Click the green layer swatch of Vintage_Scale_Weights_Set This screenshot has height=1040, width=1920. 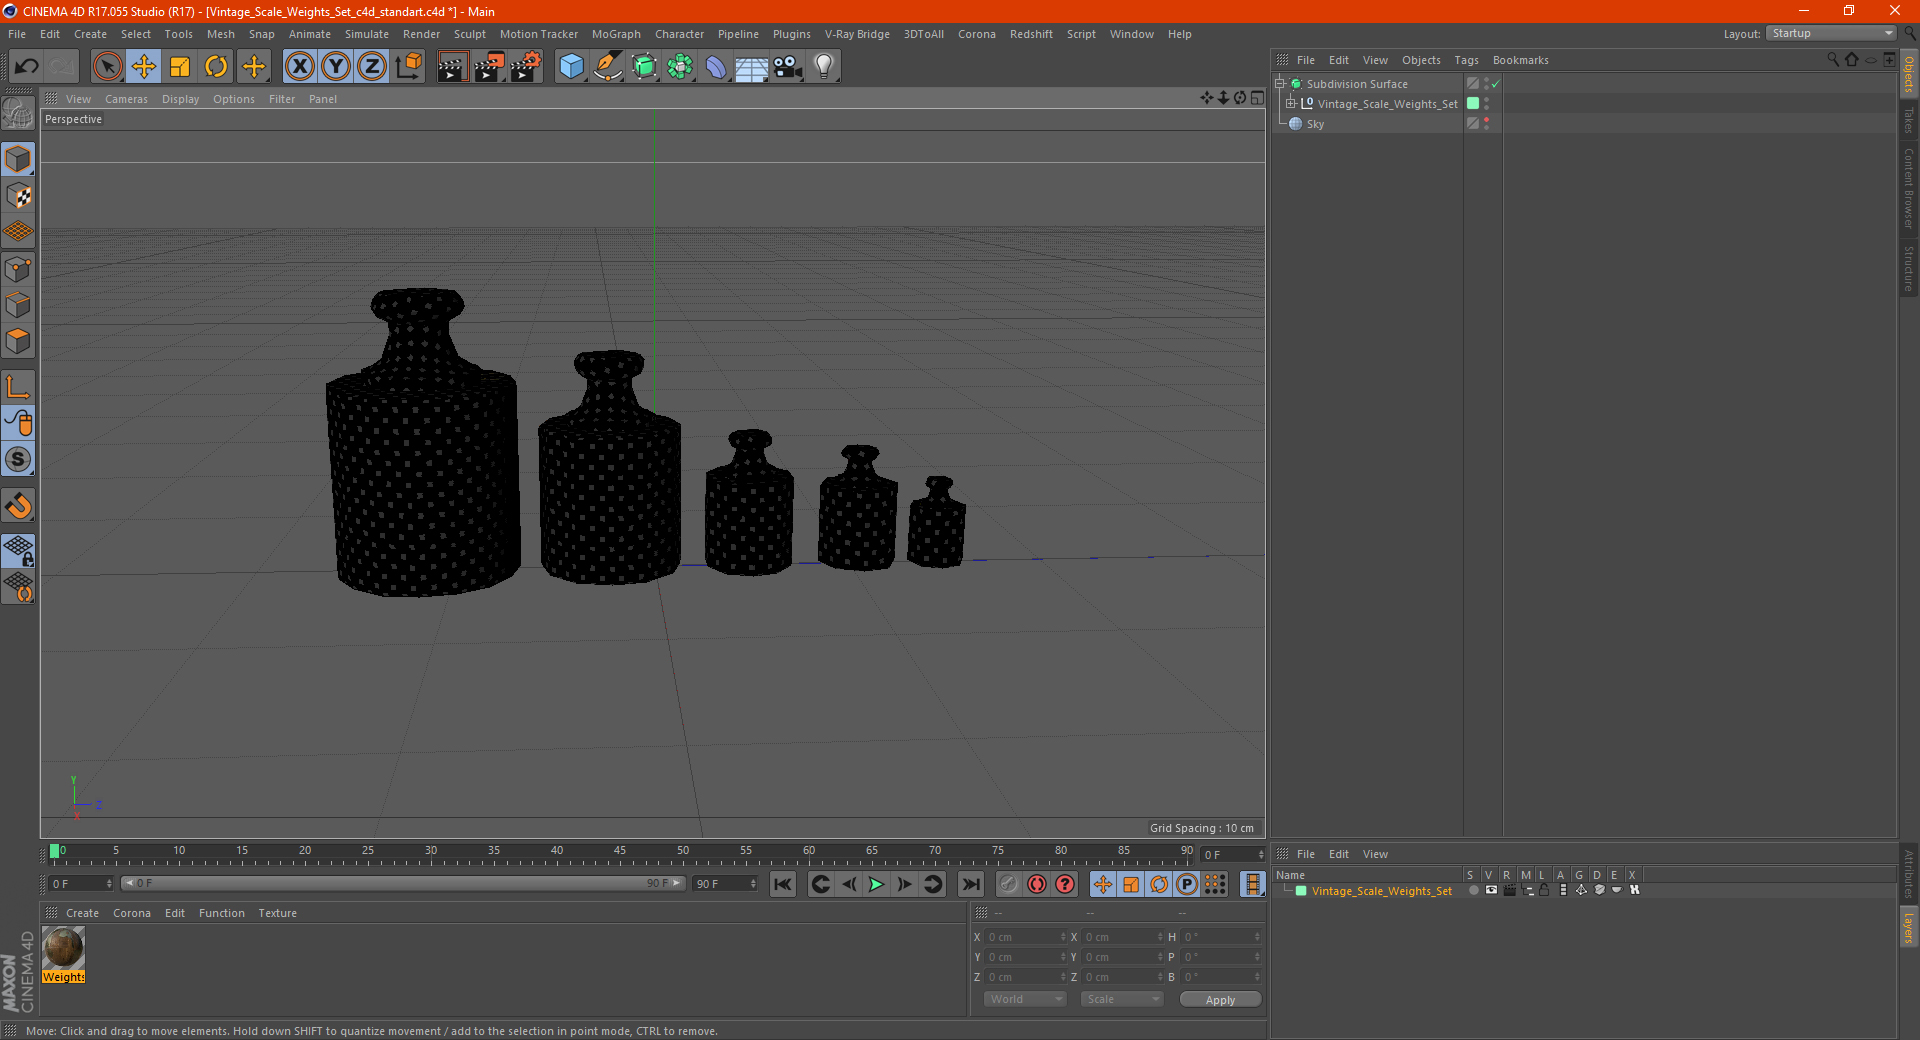1473,104
